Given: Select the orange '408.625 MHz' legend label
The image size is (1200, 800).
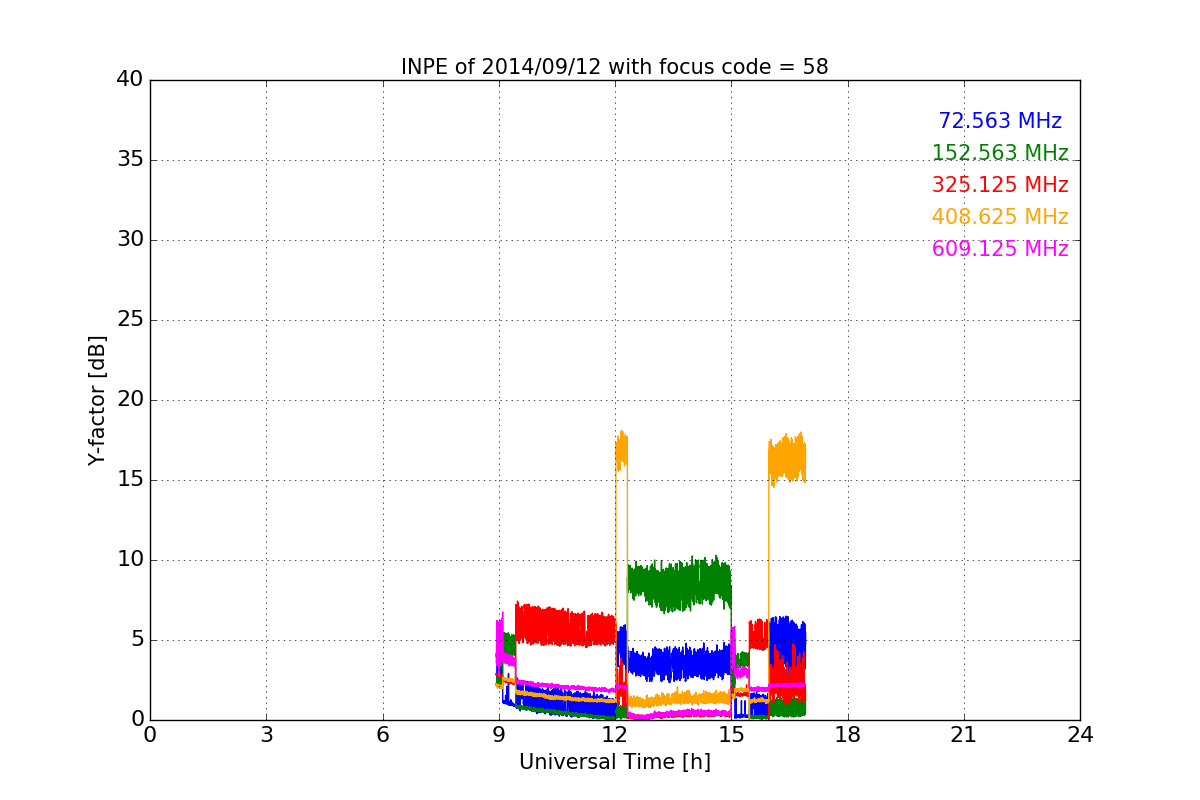Looking at the screenshot, I should [1000, 217].
